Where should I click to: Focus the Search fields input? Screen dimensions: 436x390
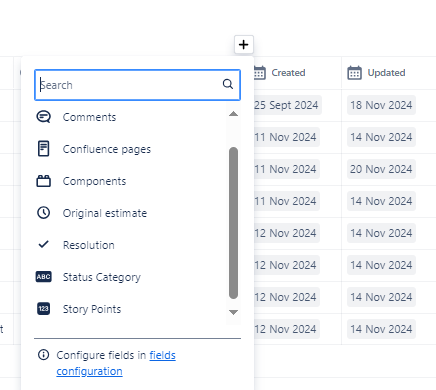(137, 85)
